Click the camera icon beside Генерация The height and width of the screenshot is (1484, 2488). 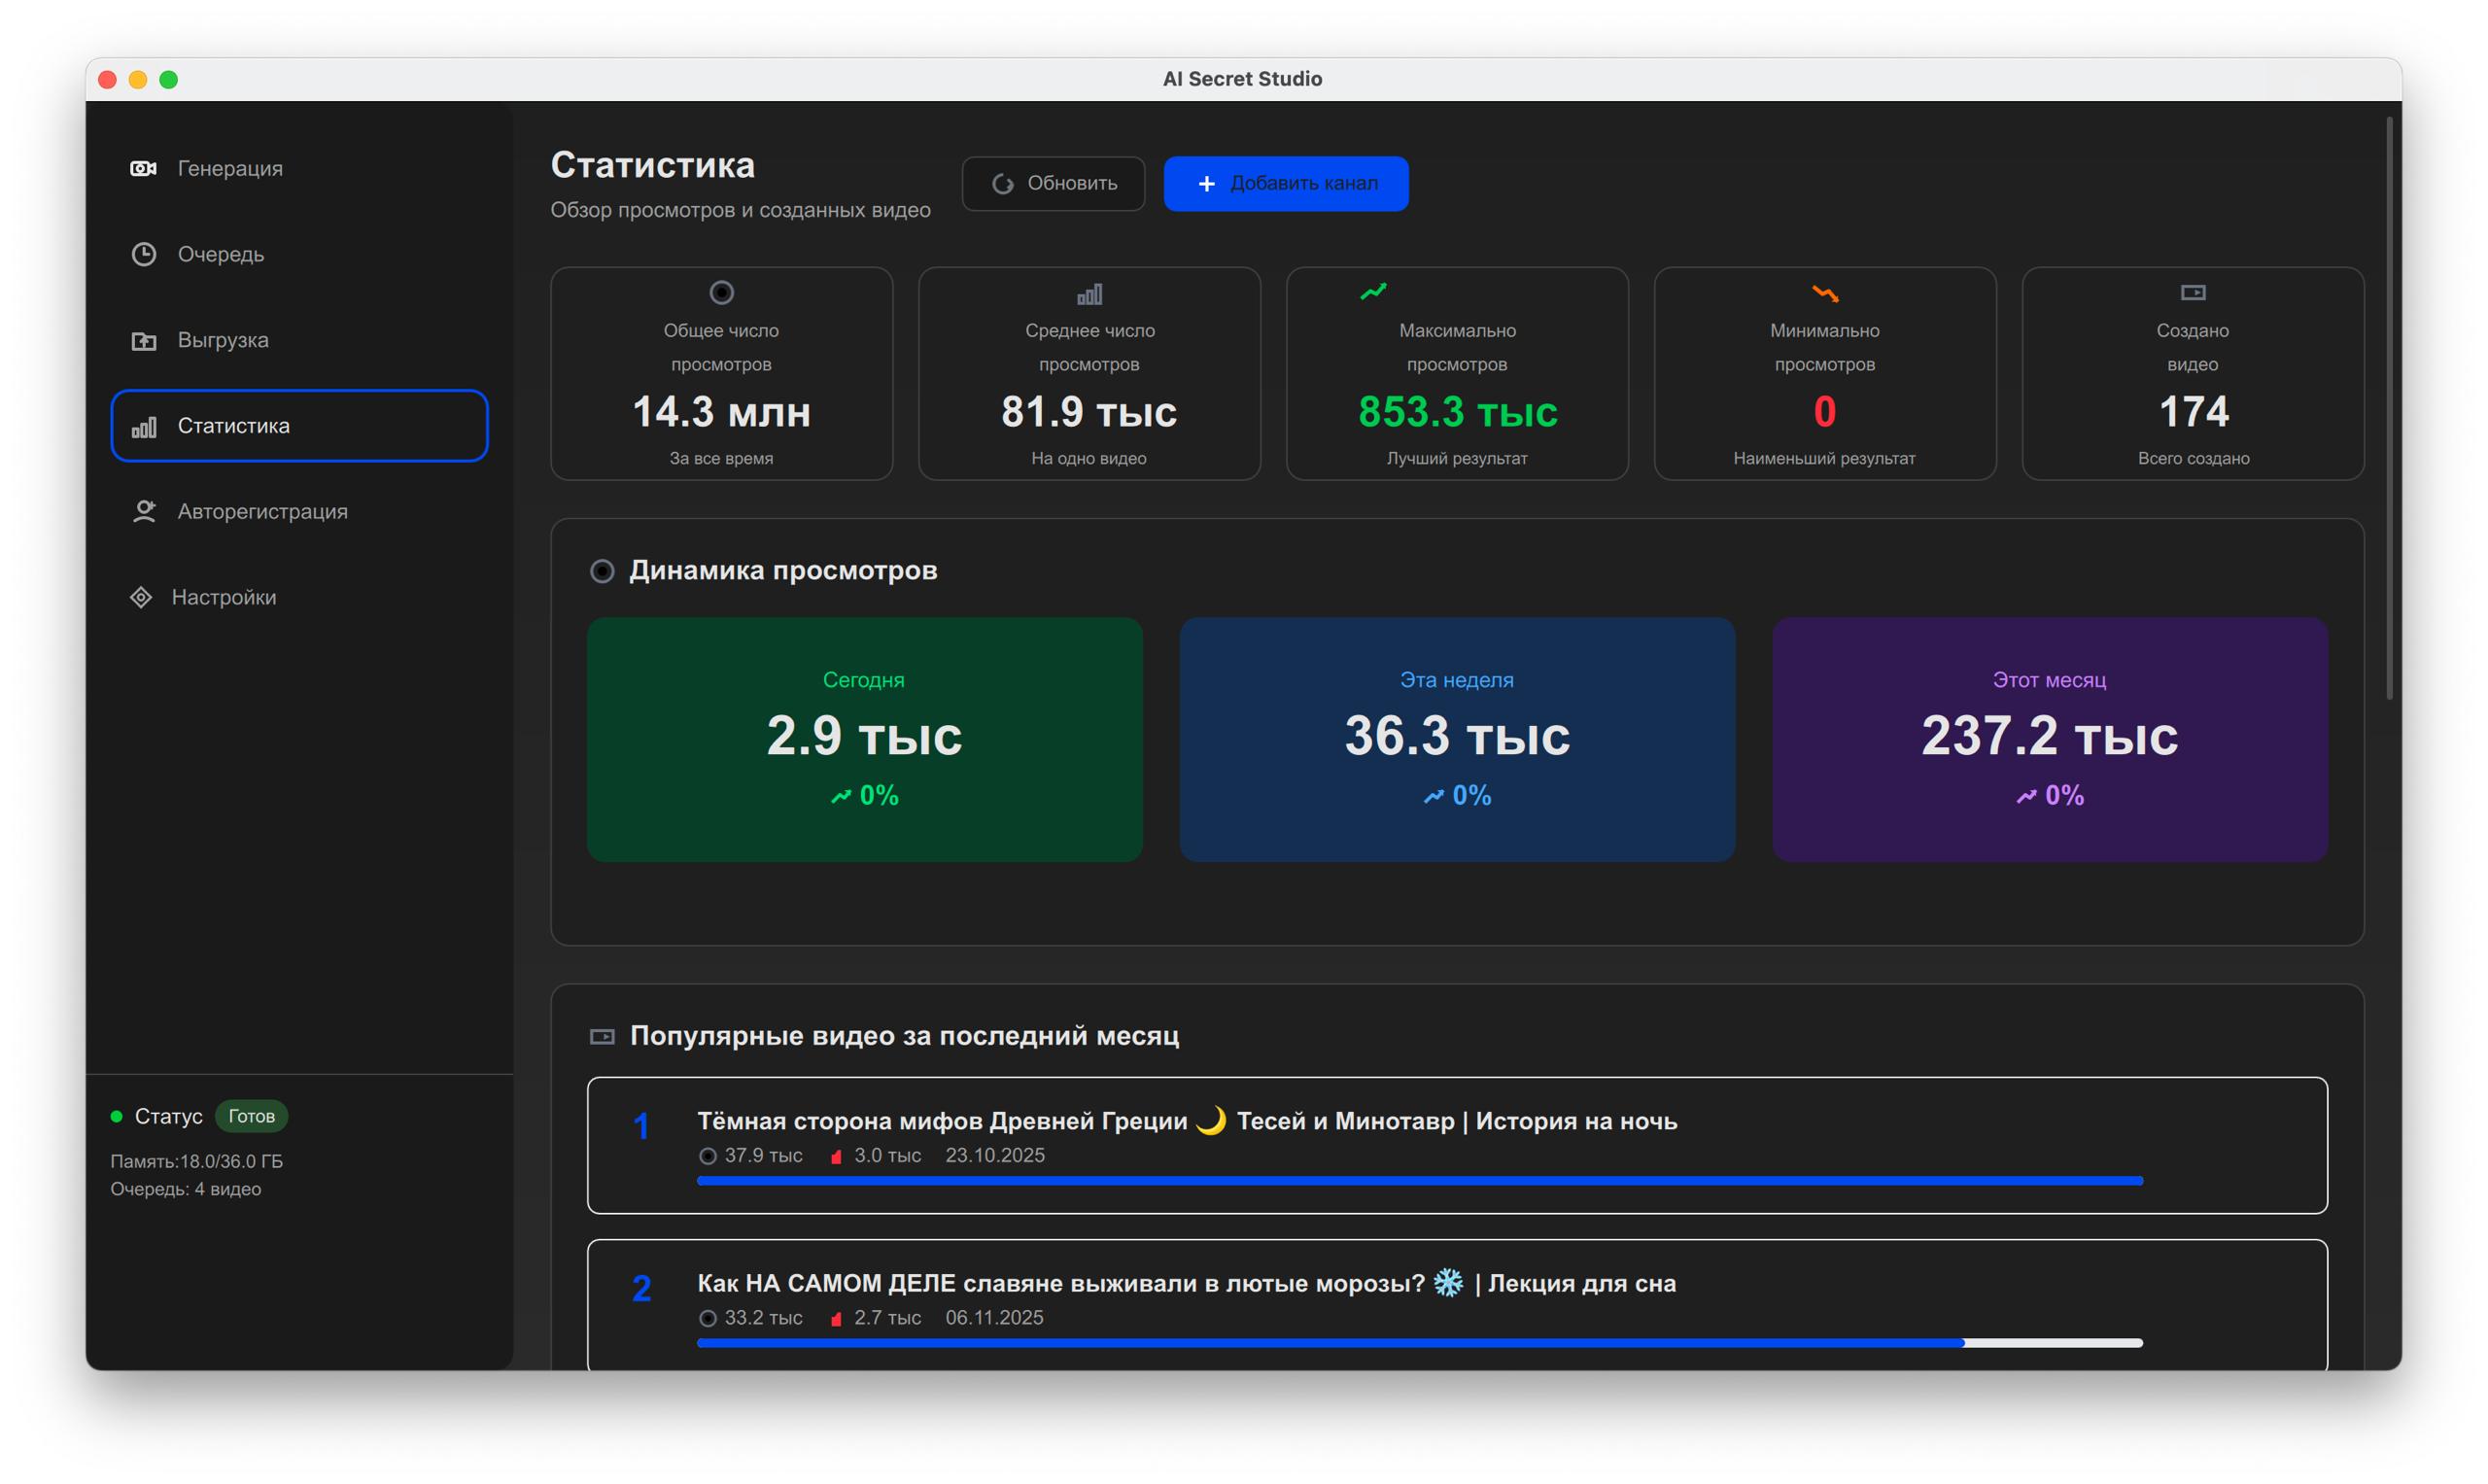(143, 168)
